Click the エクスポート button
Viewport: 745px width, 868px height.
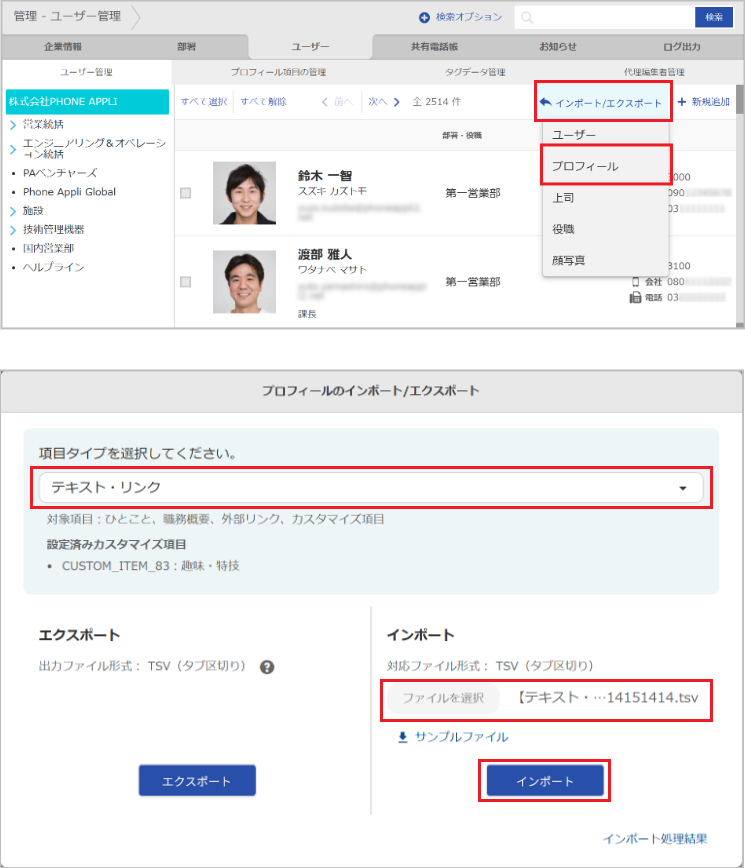(x=197, y=781)
